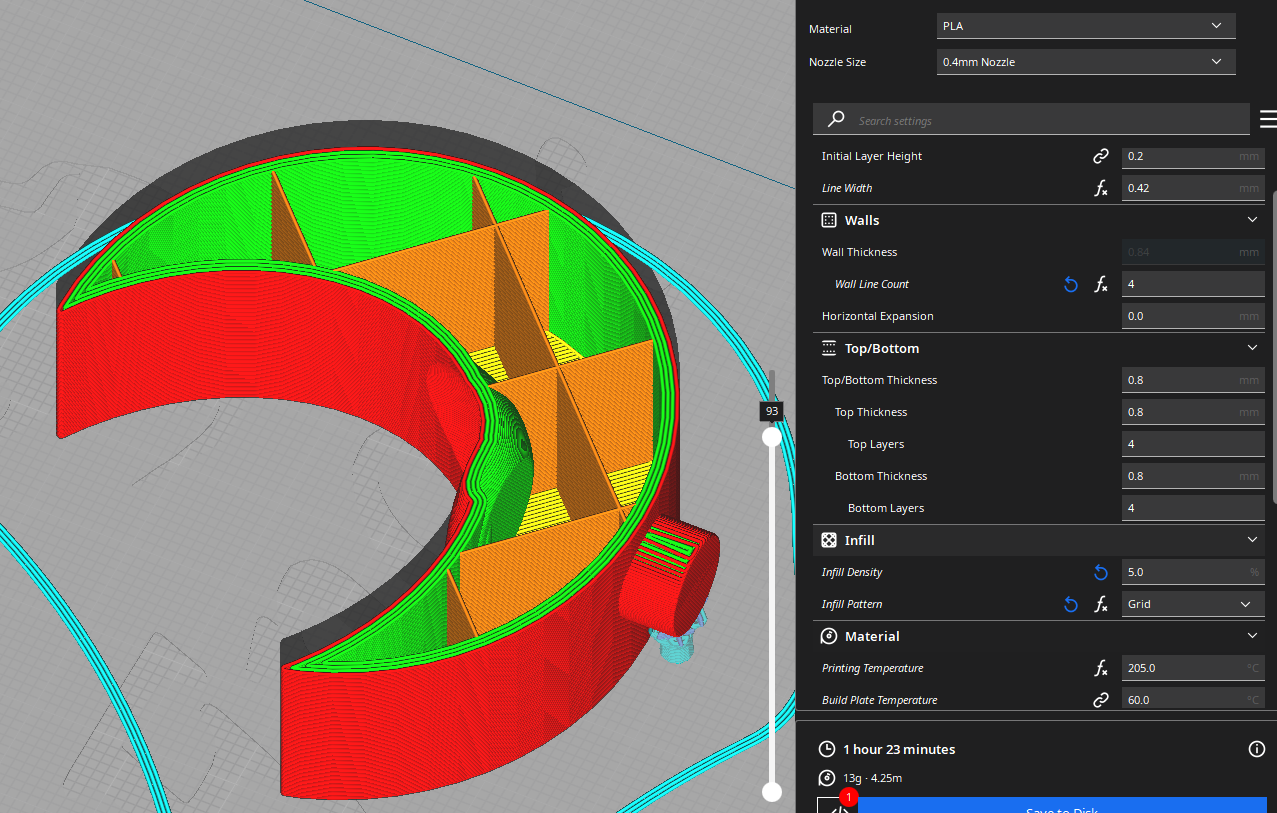Revert the Infill Density value

(1100, 572)
